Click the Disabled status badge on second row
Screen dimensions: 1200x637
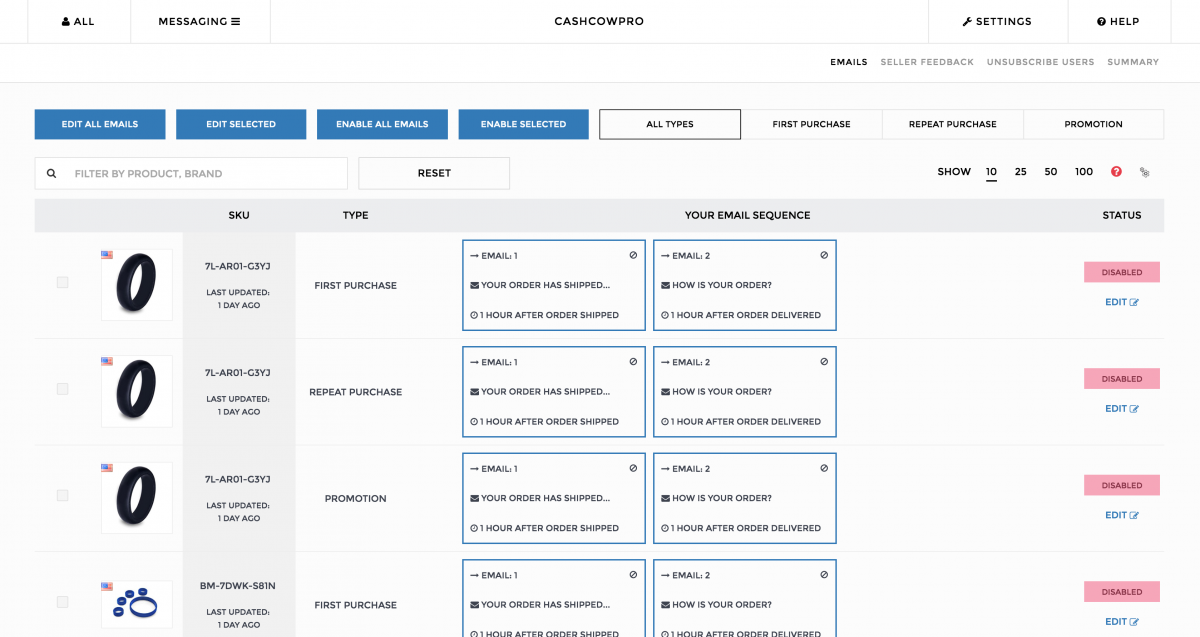click(x=1121, y=379)
